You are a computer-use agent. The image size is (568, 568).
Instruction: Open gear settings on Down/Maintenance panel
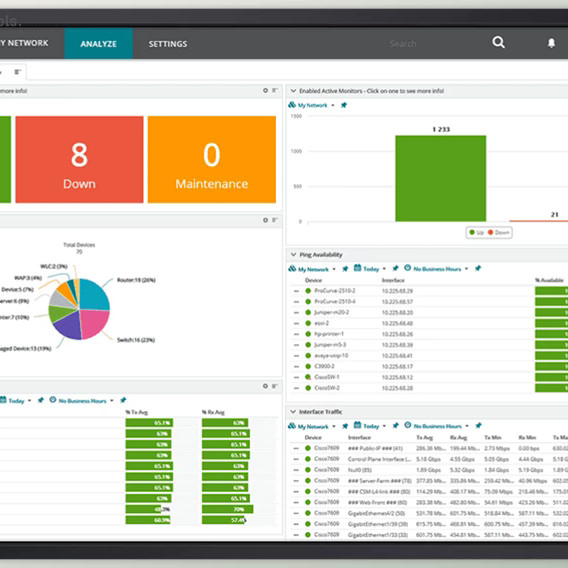coord(265,90)
